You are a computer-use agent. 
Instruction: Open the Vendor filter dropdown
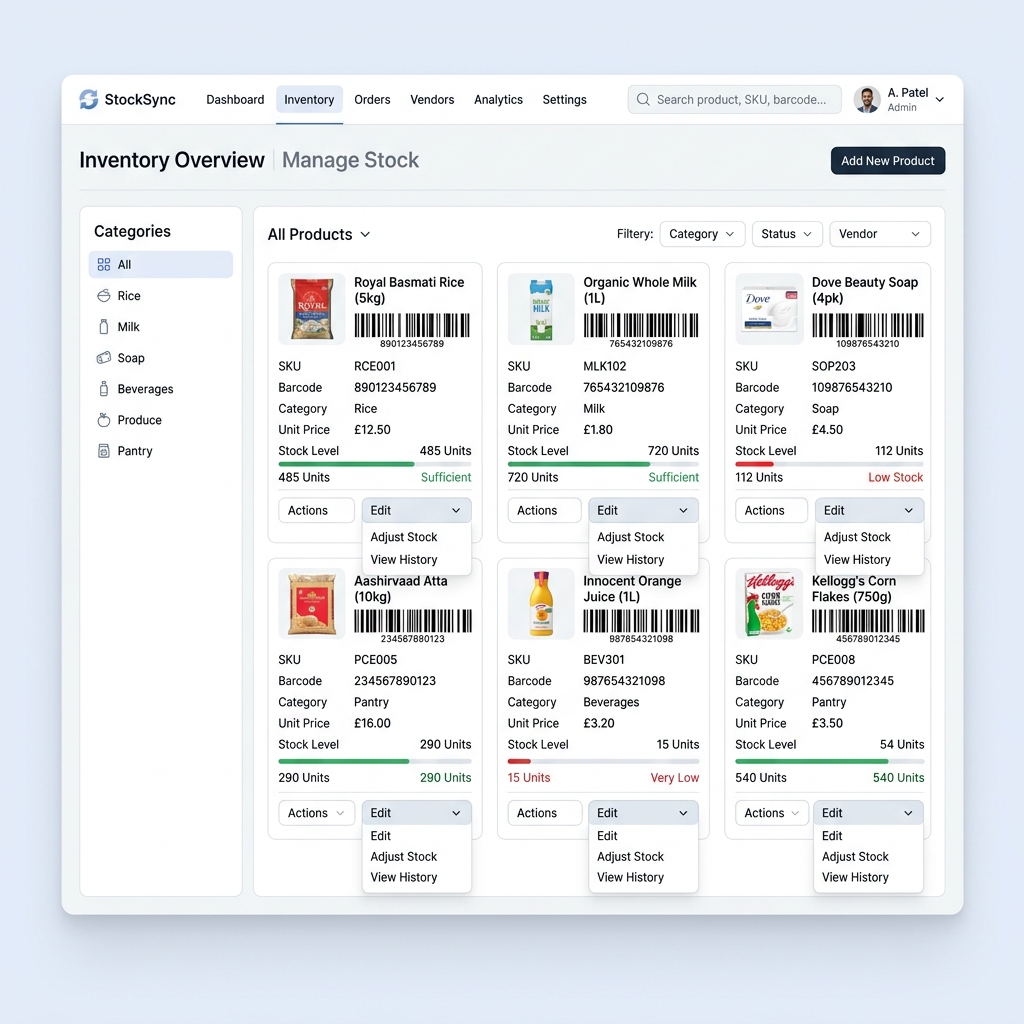[880, 234]
